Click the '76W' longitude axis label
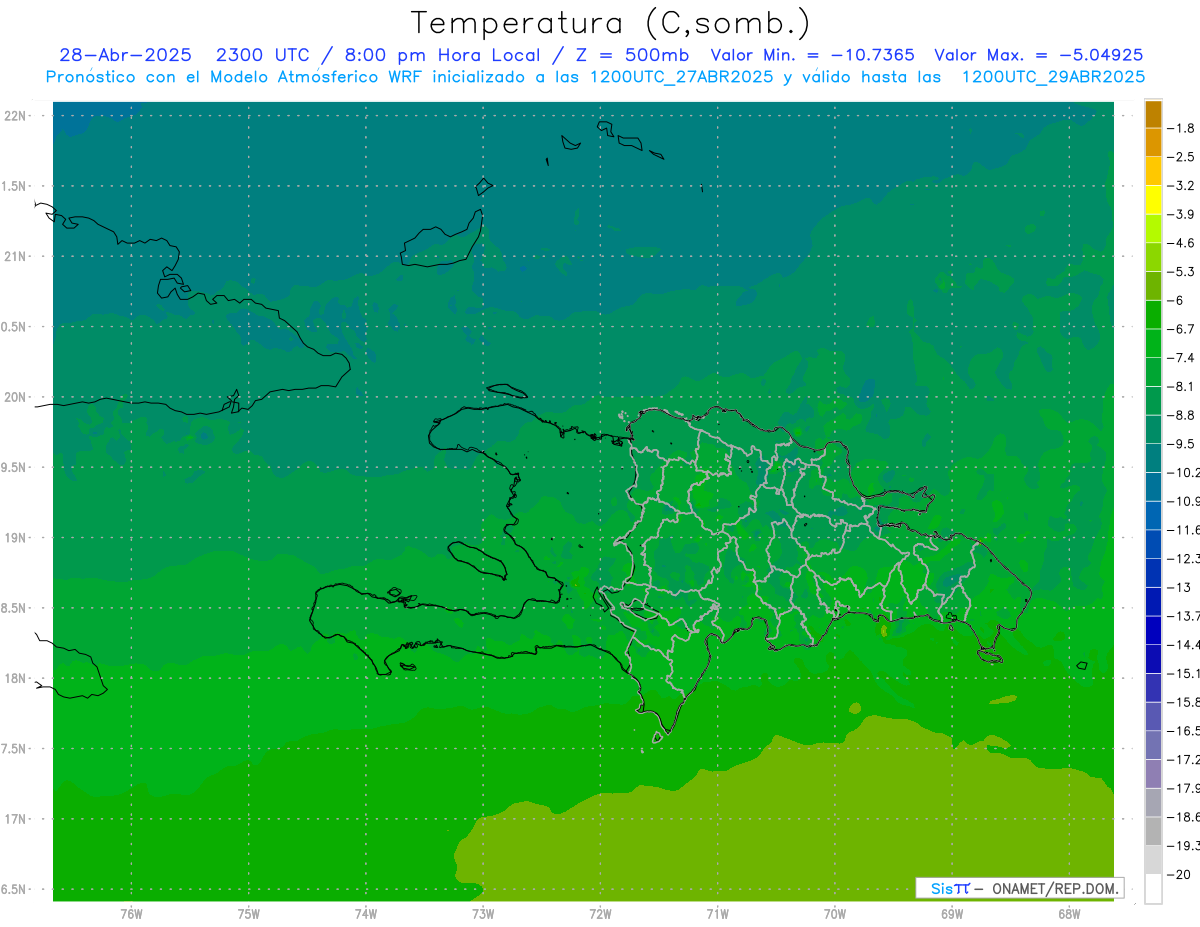1200x927 pixels. (131, 913)
